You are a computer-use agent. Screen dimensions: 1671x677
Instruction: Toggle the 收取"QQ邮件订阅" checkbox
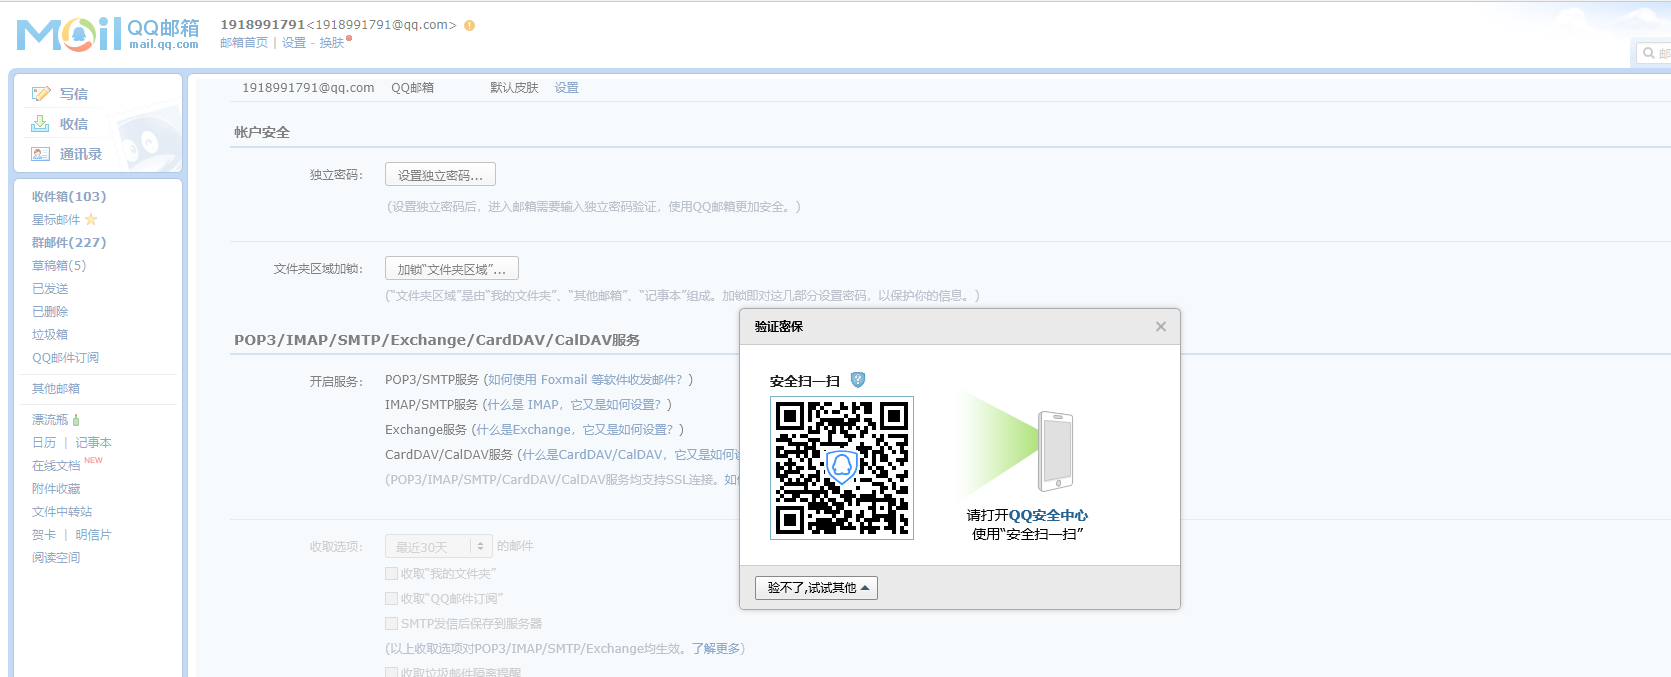392,598
